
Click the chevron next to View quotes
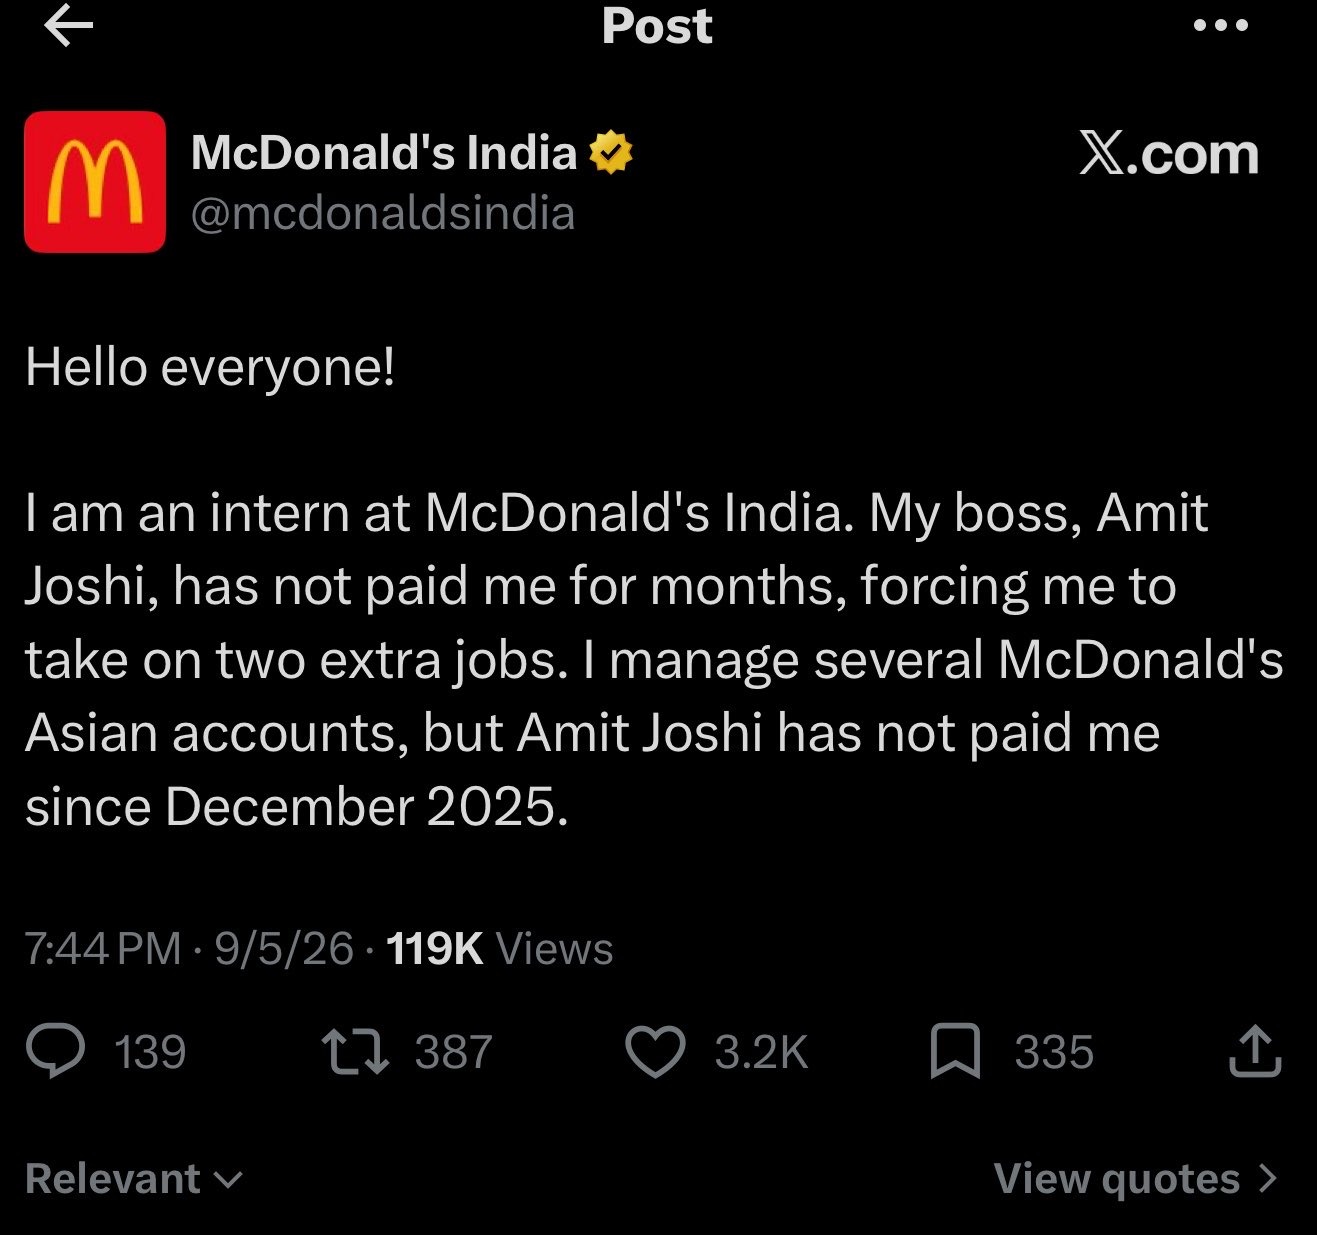coord(1268,1179)
